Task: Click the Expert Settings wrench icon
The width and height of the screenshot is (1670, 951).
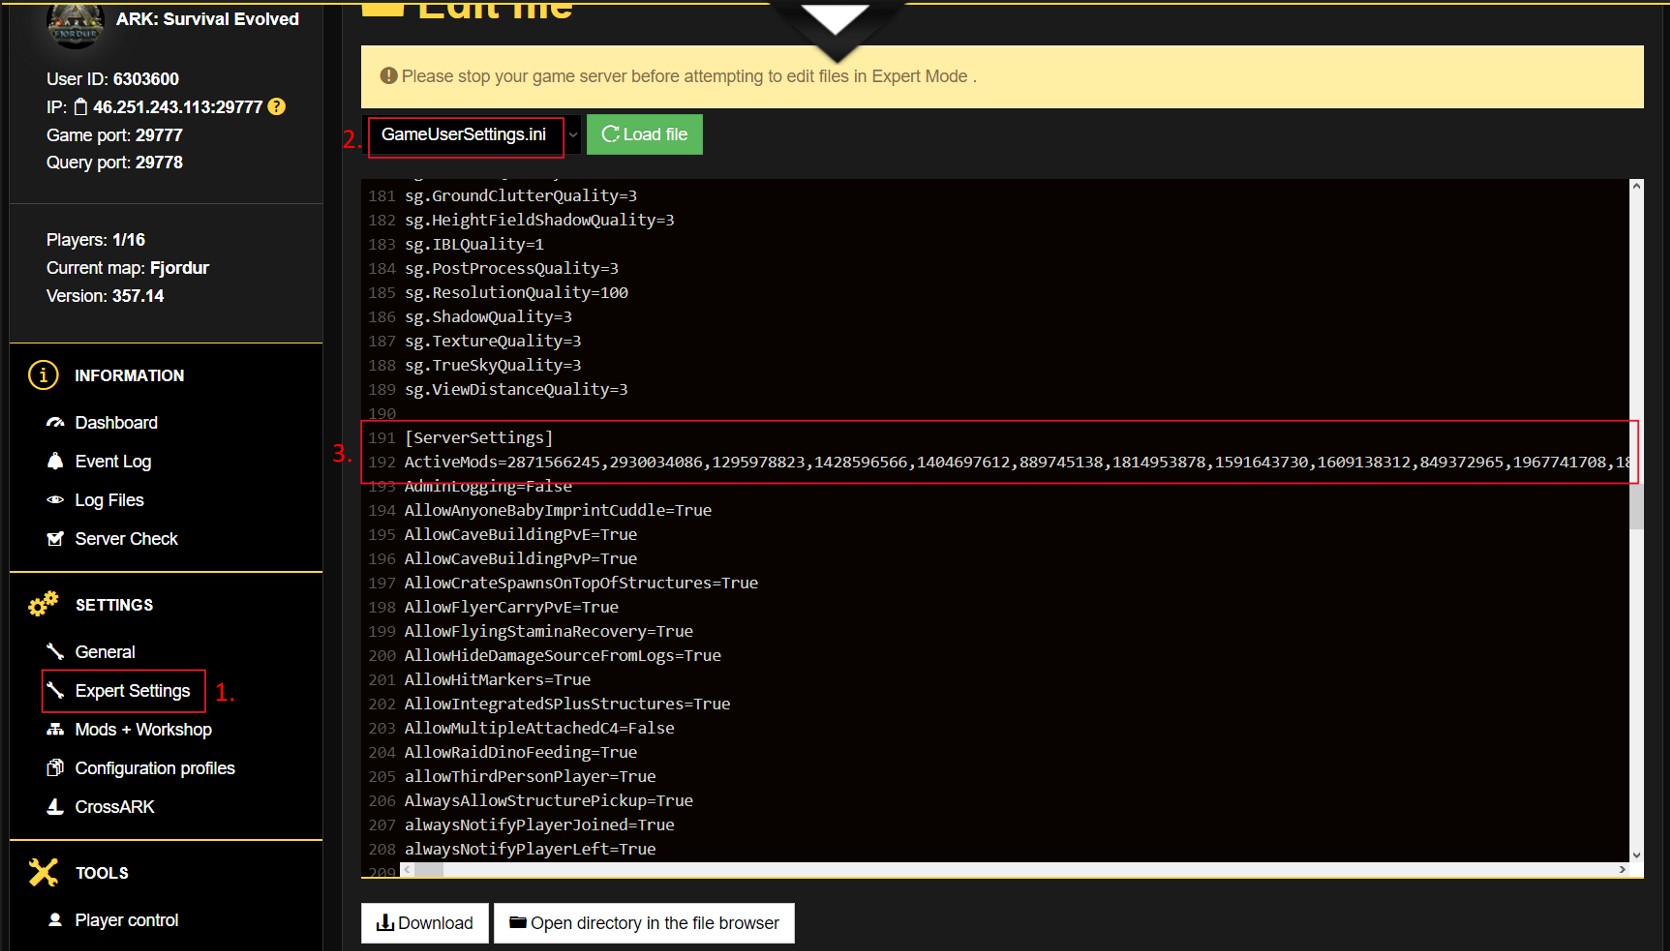Action: pyautogui.click(x=55, y=691)
